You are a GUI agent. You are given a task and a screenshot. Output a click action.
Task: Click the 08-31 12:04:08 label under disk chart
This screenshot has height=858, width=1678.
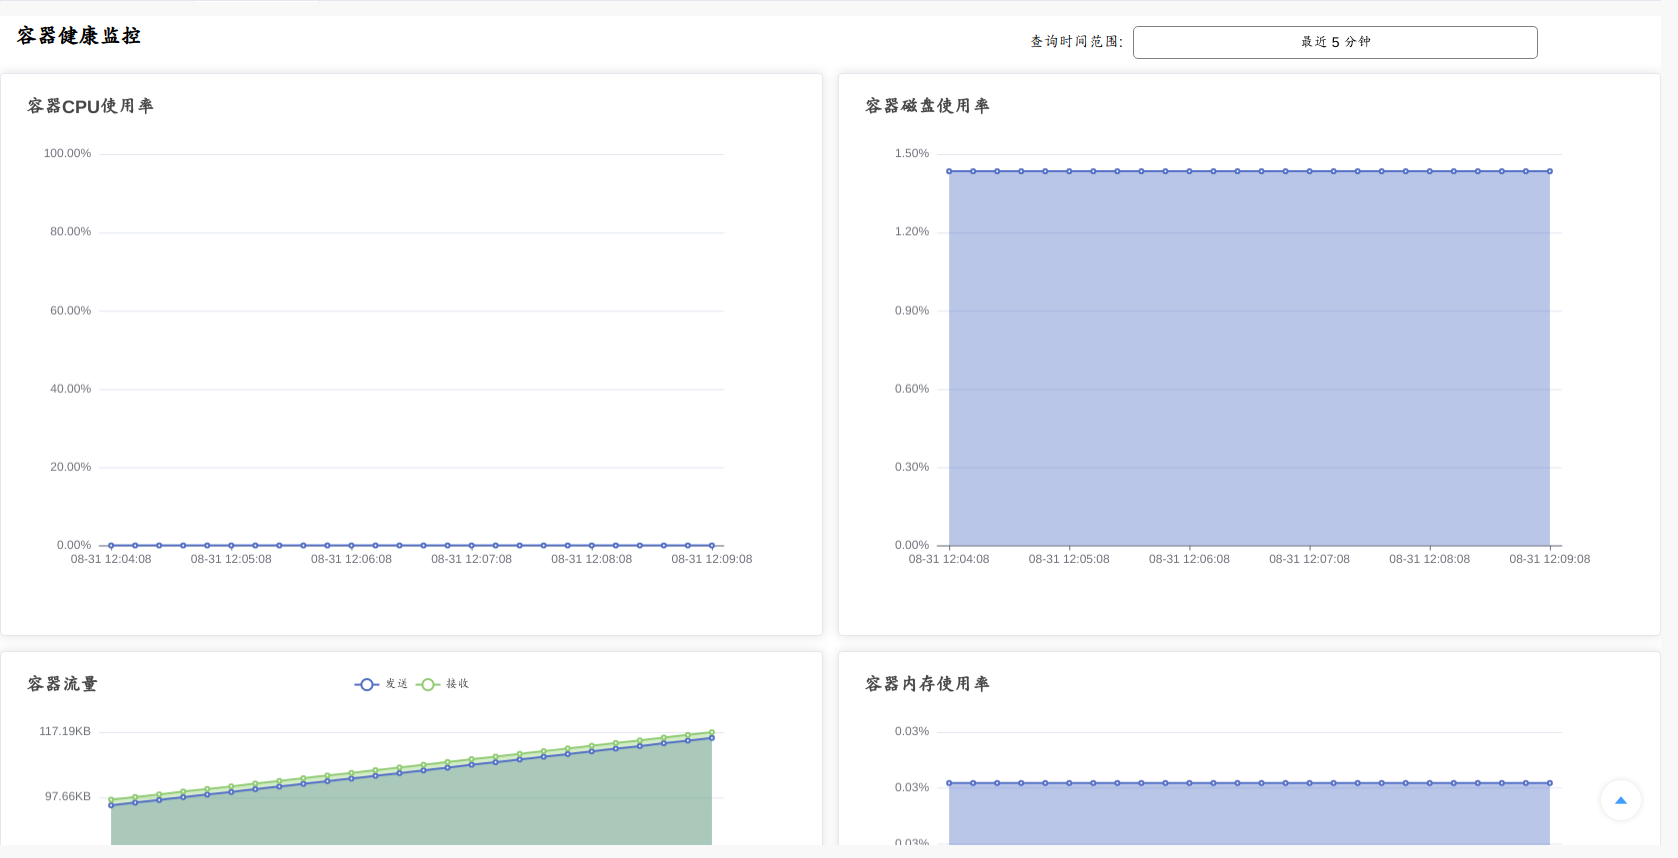point(948,559)
